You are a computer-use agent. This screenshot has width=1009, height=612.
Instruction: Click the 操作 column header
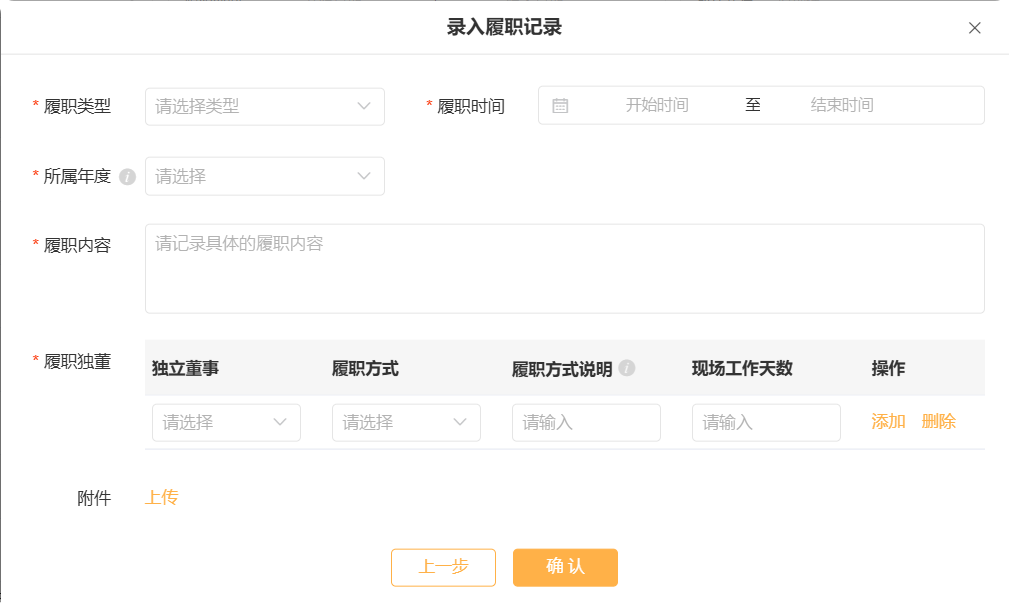(888, 368)
